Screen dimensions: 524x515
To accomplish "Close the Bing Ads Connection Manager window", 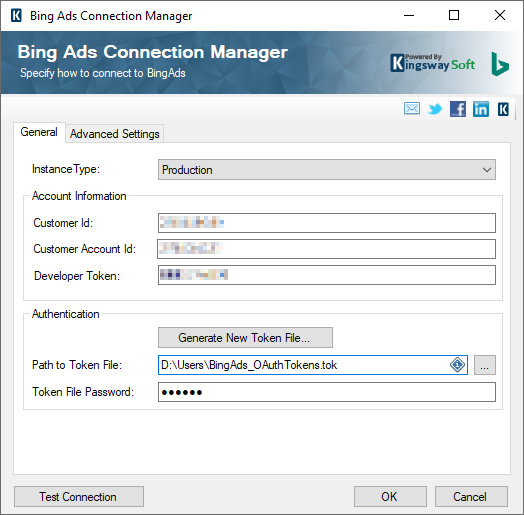I will coord(500,15).
